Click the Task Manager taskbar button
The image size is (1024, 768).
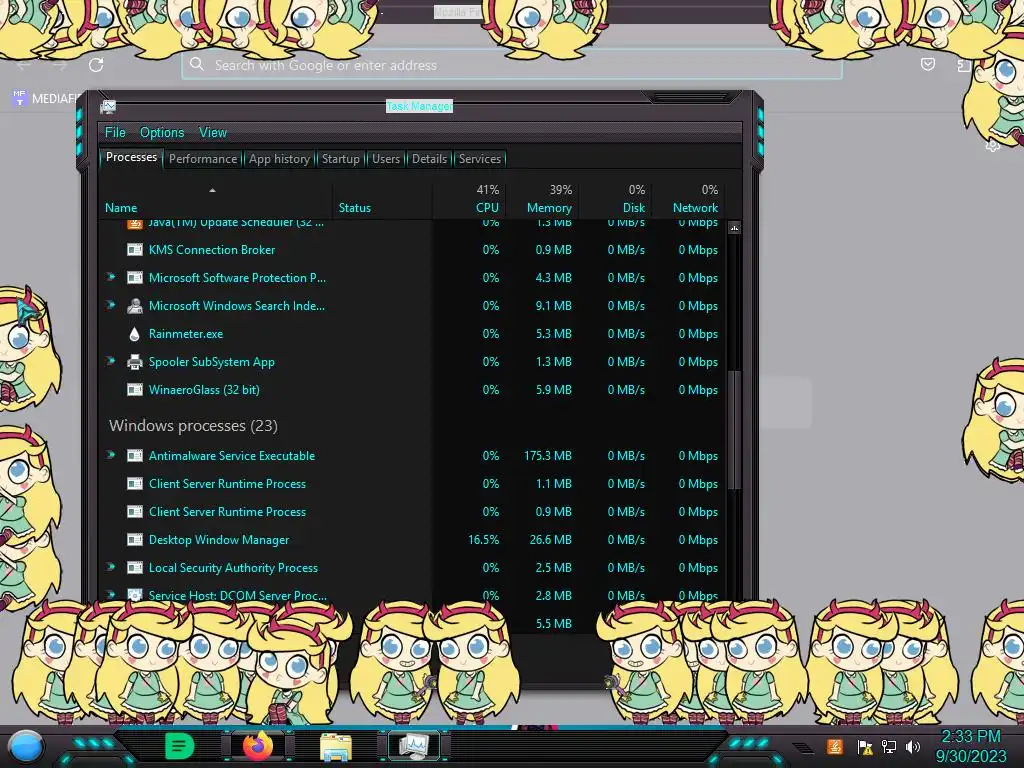[414, 746]
